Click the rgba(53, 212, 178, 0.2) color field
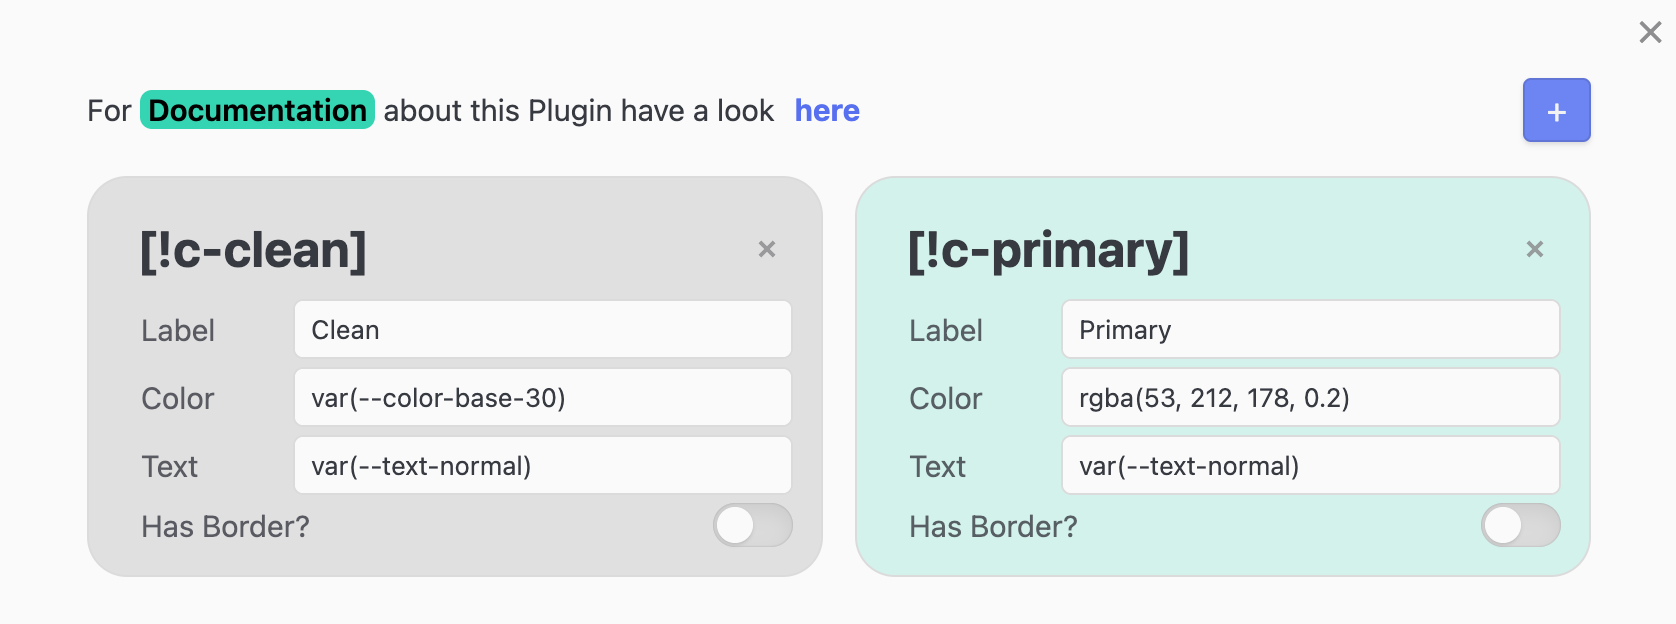Screen dimensions: 1676x624 coord(1310,398)
